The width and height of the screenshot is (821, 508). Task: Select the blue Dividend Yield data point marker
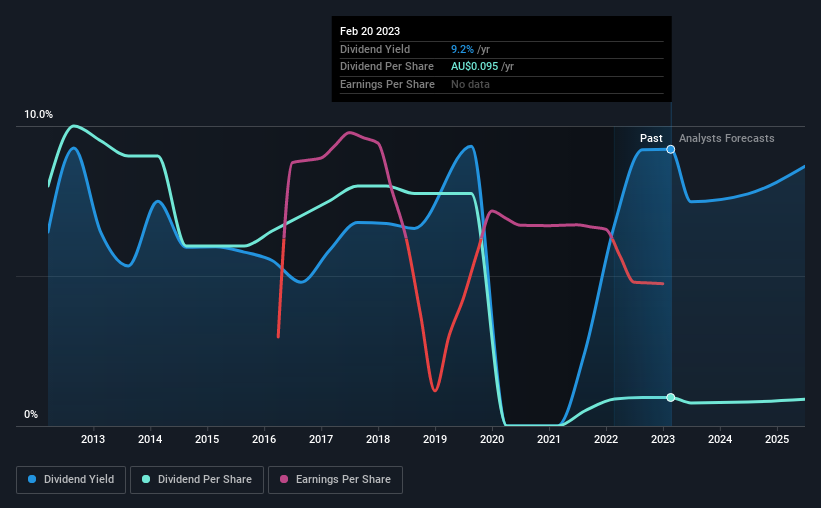671,149
